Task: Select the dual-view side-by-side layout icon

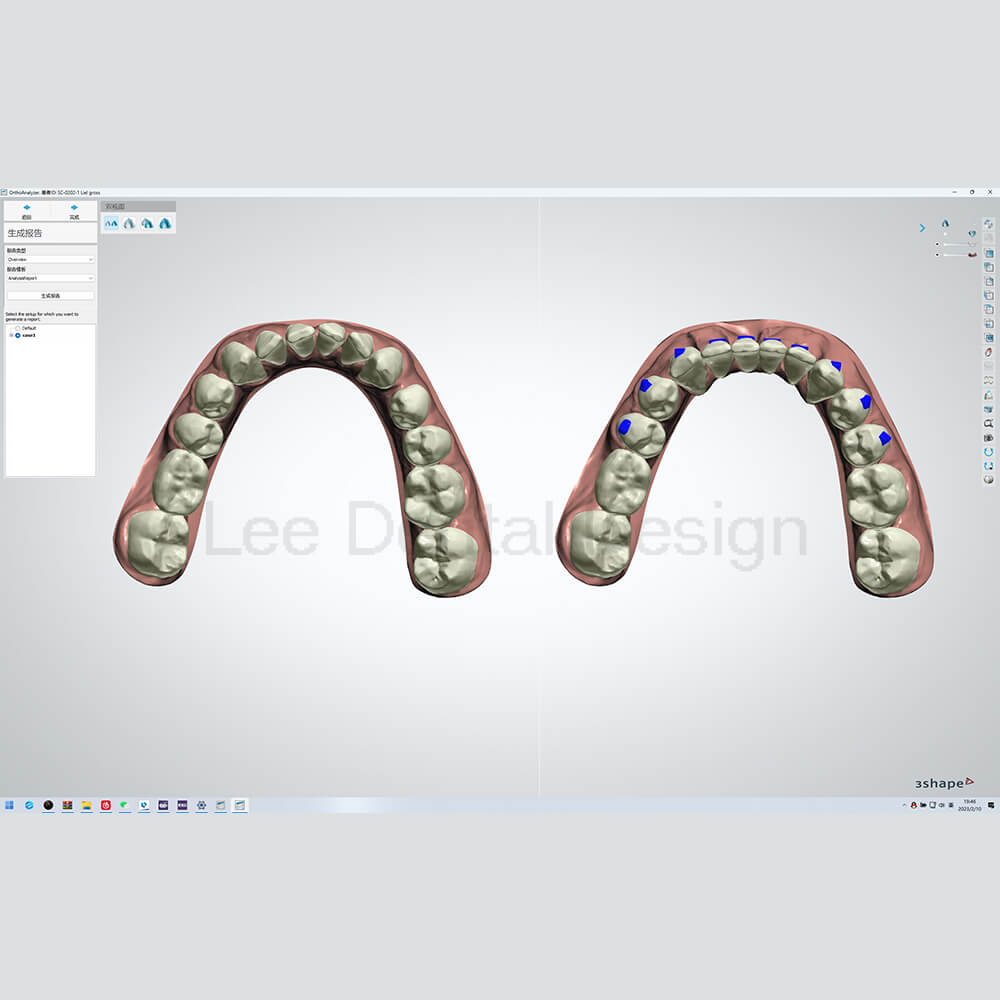Action: pyautogui.click(x=111, y=223)
